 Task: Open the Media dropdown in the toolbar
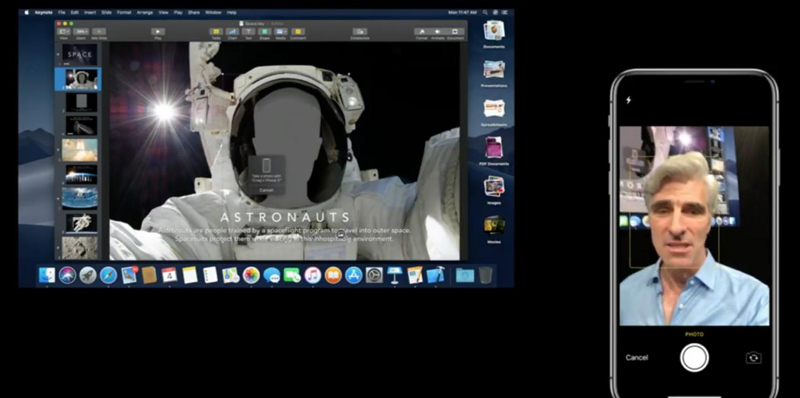281,32
